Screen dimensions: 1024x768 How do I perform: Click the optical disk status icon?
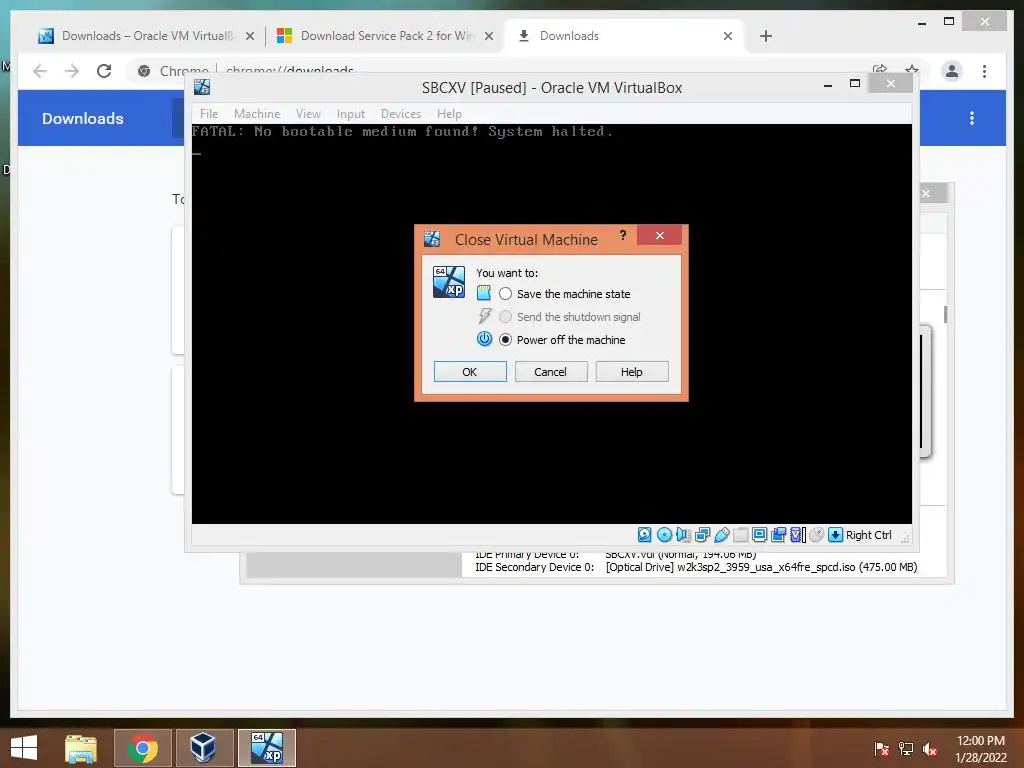tap(664, 535)
